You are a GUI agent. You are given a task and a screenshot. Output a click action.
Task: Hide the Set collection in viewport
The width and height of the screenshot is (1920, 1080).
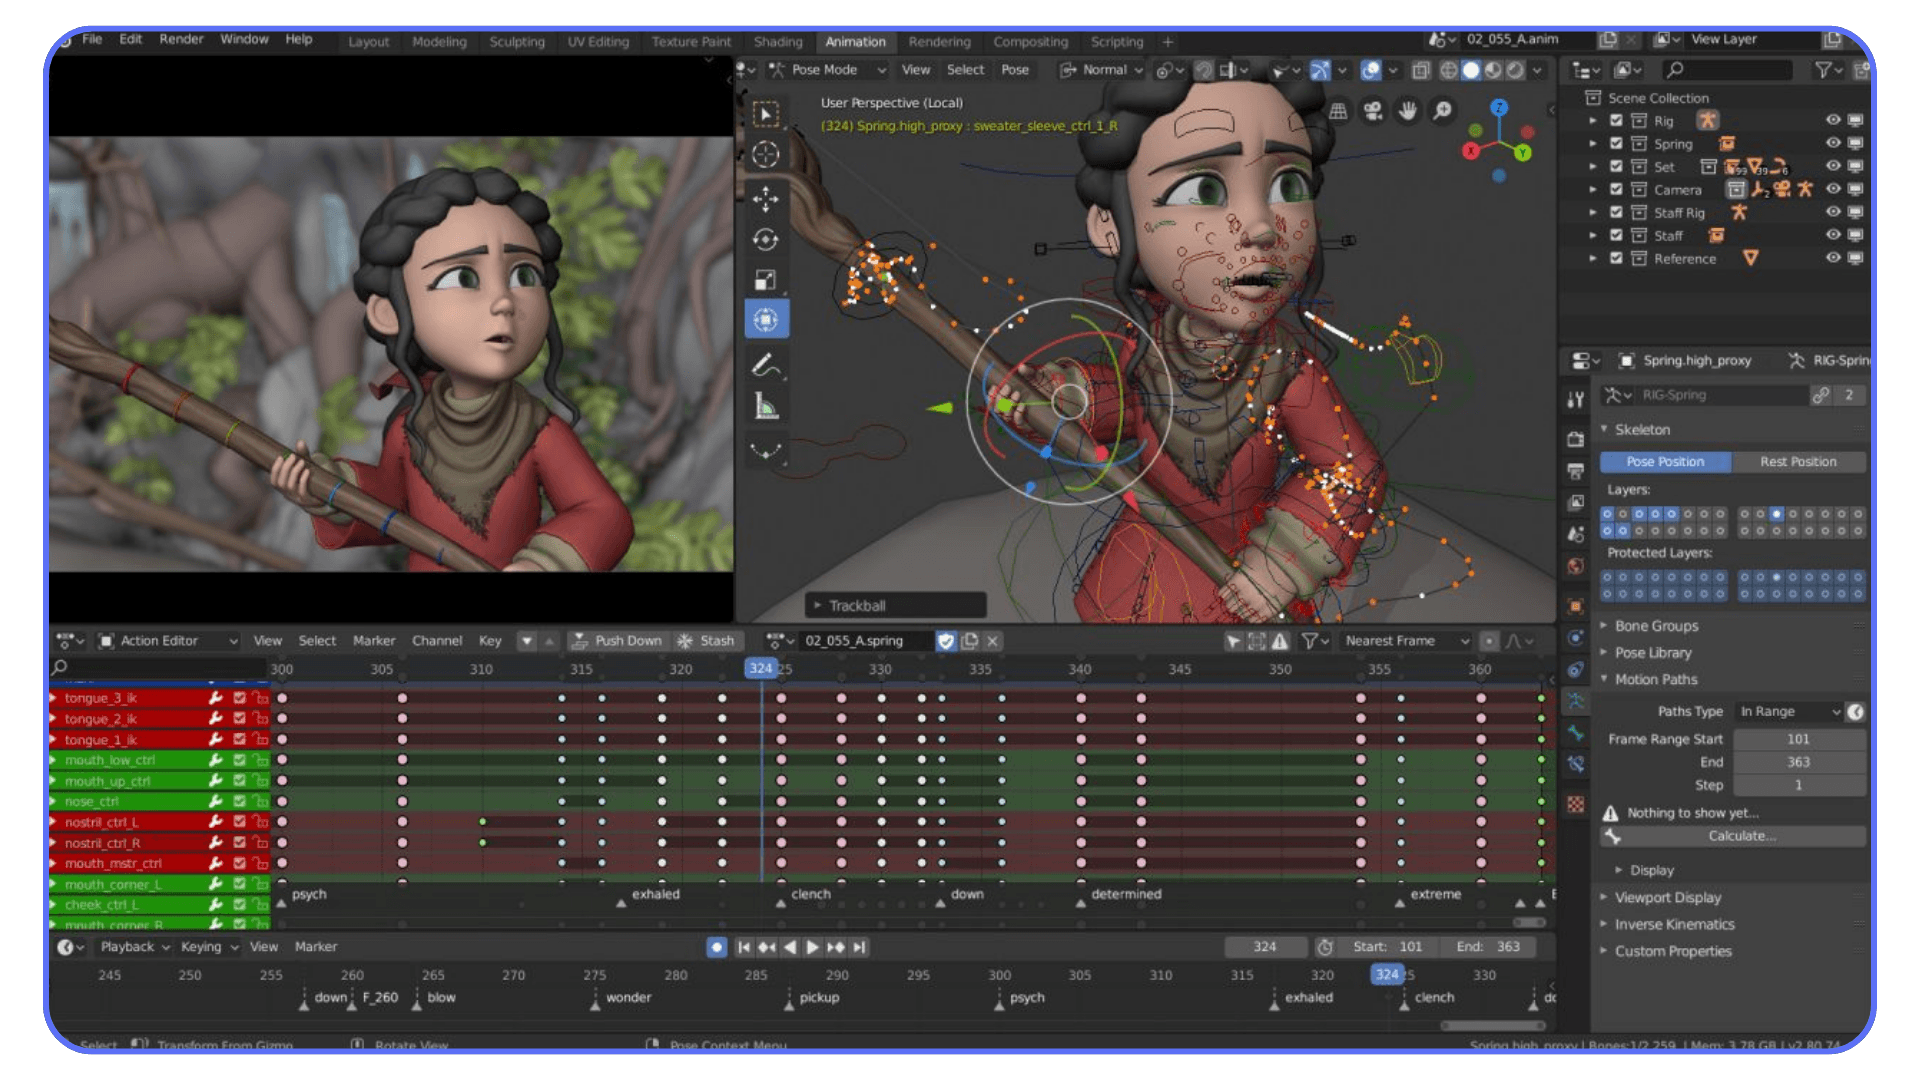coord(1833,166)
